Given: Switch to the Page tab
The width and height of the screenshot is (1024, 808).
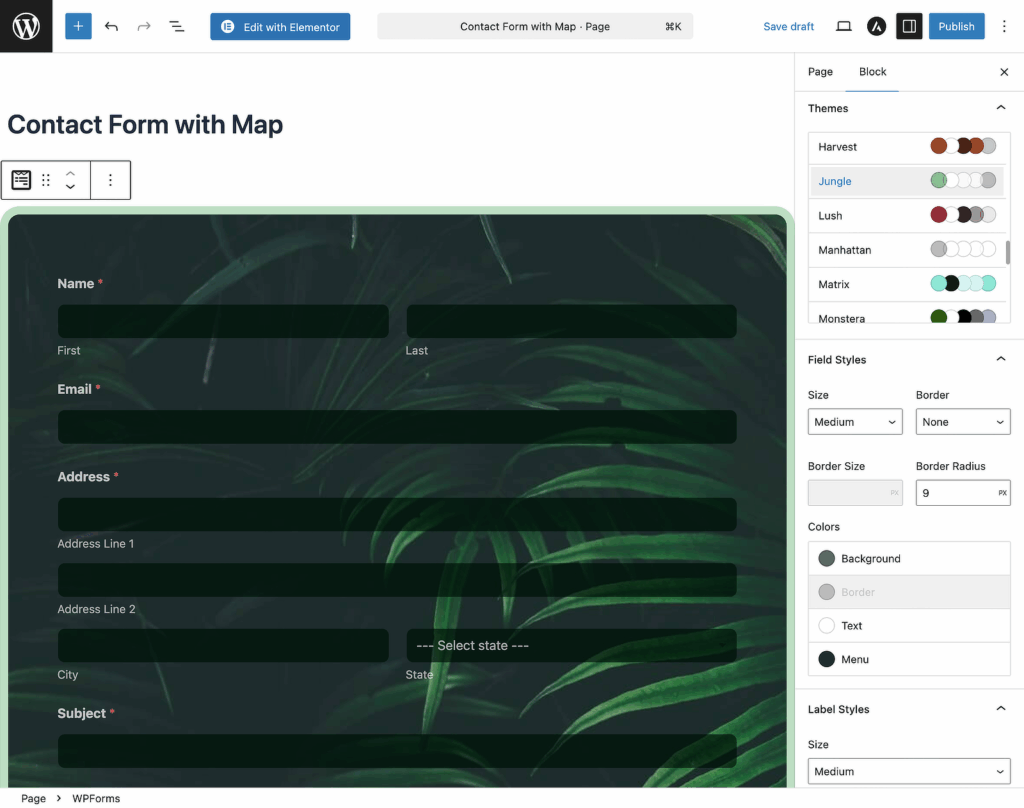Looking at the screenshot, I should coord(820,72).
